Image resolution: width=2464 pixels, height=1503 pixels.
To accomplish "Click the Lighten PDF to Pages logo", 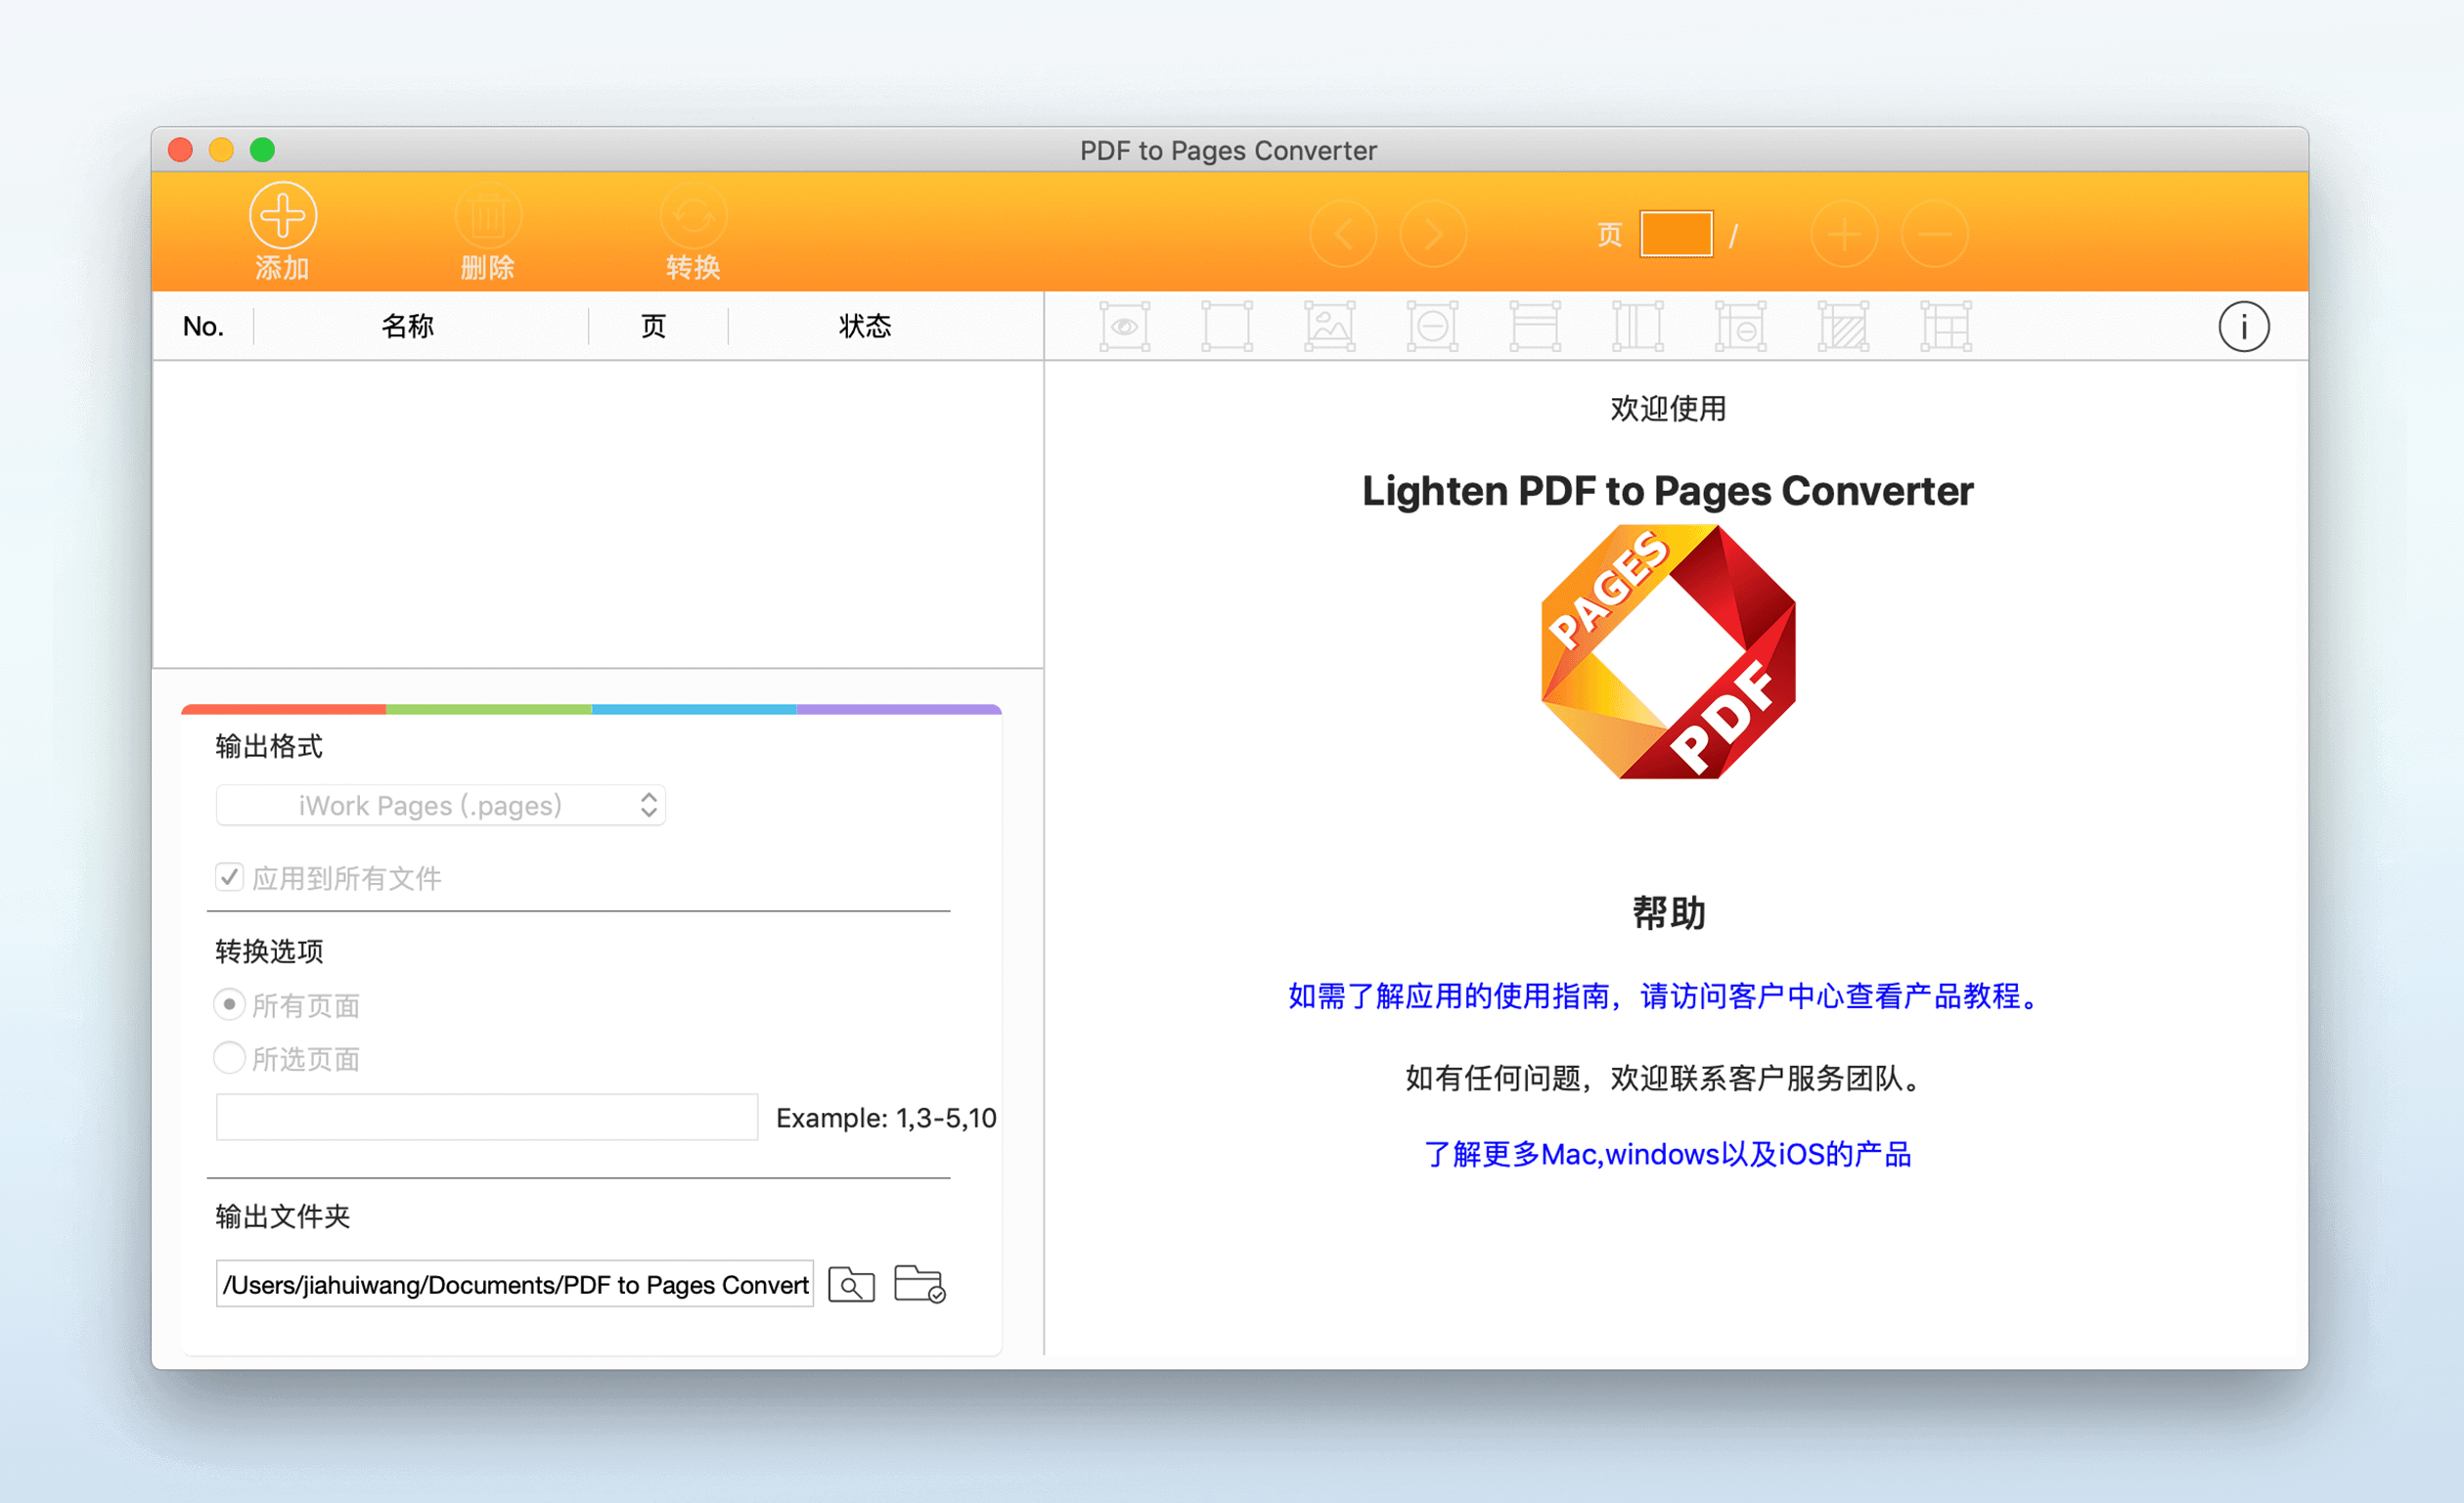I will tap(1668, 652).
